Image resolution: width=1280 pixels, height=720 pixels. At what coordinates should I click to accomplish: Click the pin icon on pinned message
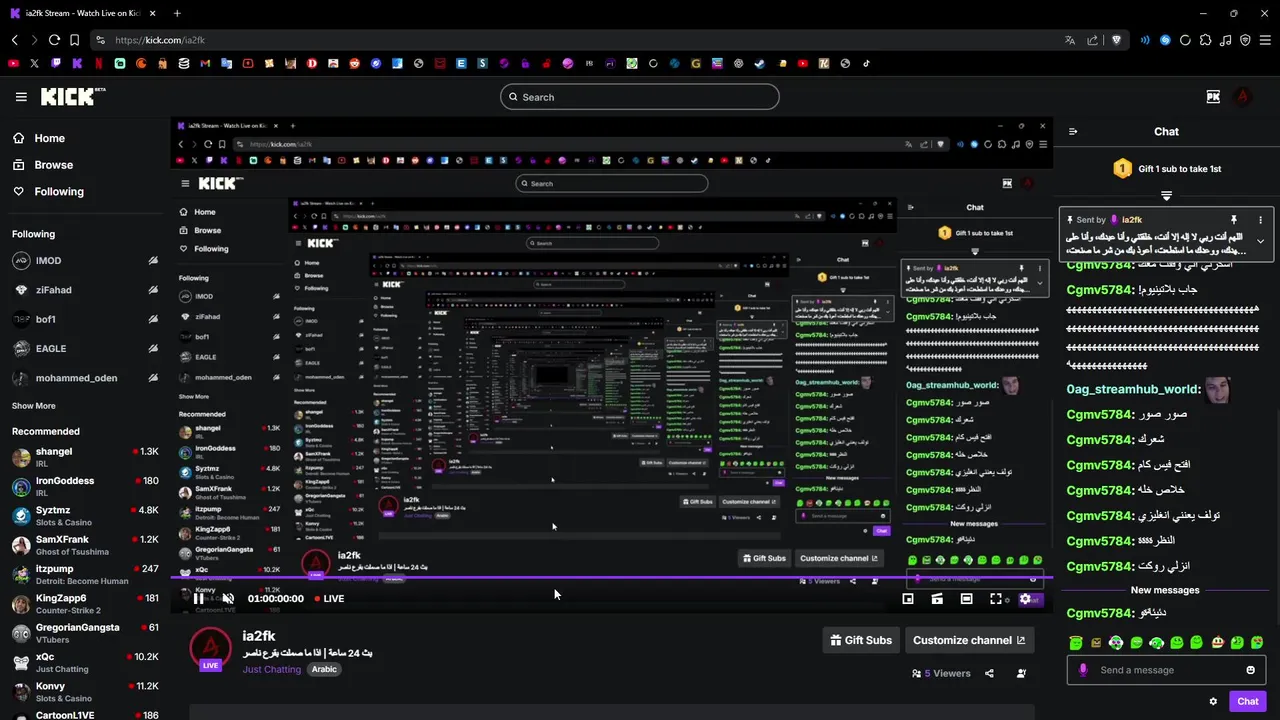pyautogui.click(x=1234, y=219)
